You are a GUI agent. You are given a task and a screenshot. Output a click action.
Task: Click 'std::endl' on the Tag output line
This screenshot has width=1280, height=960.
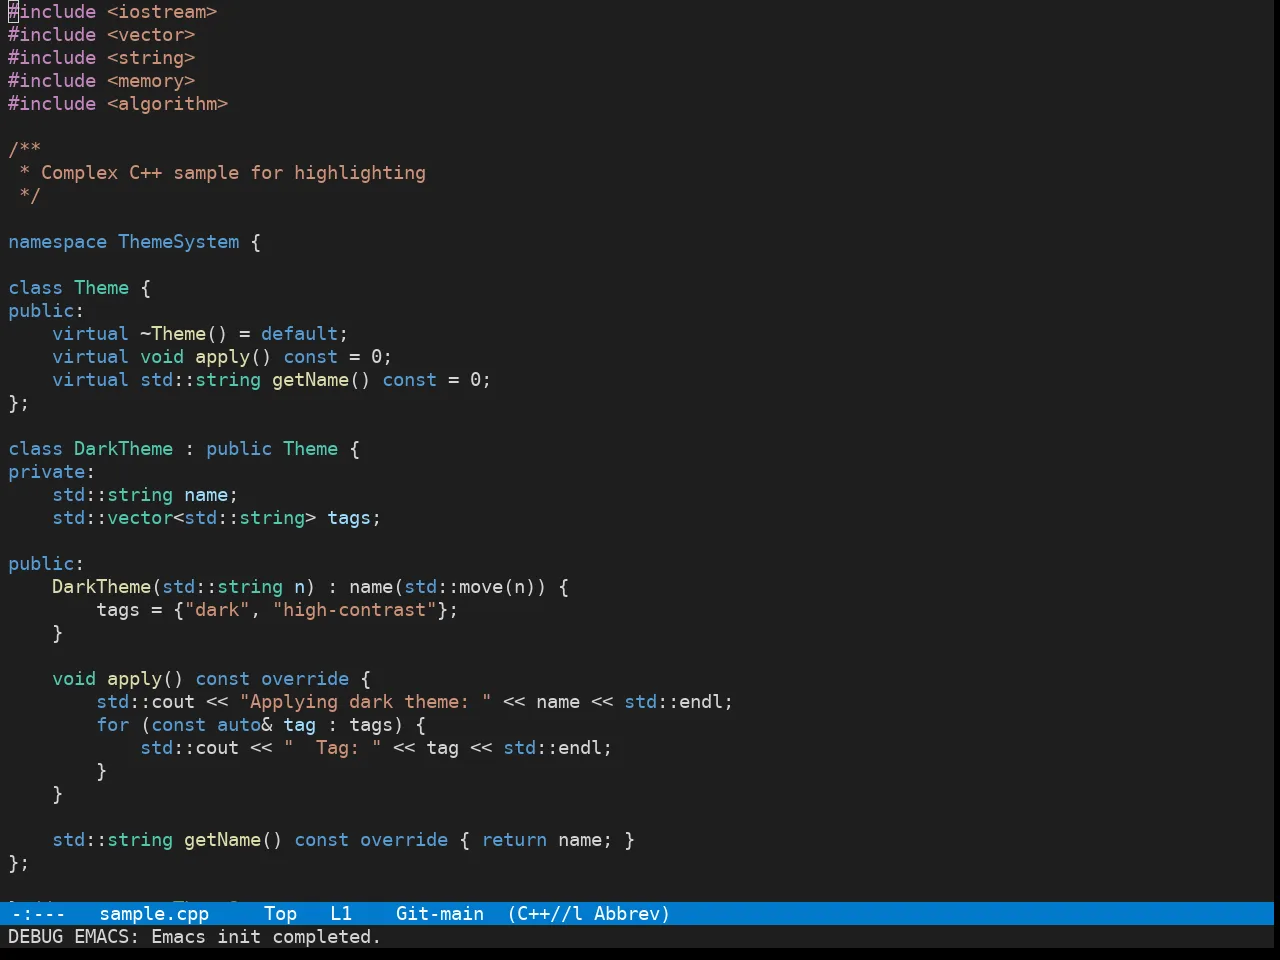pyautogui.click(x=553, y=748)
